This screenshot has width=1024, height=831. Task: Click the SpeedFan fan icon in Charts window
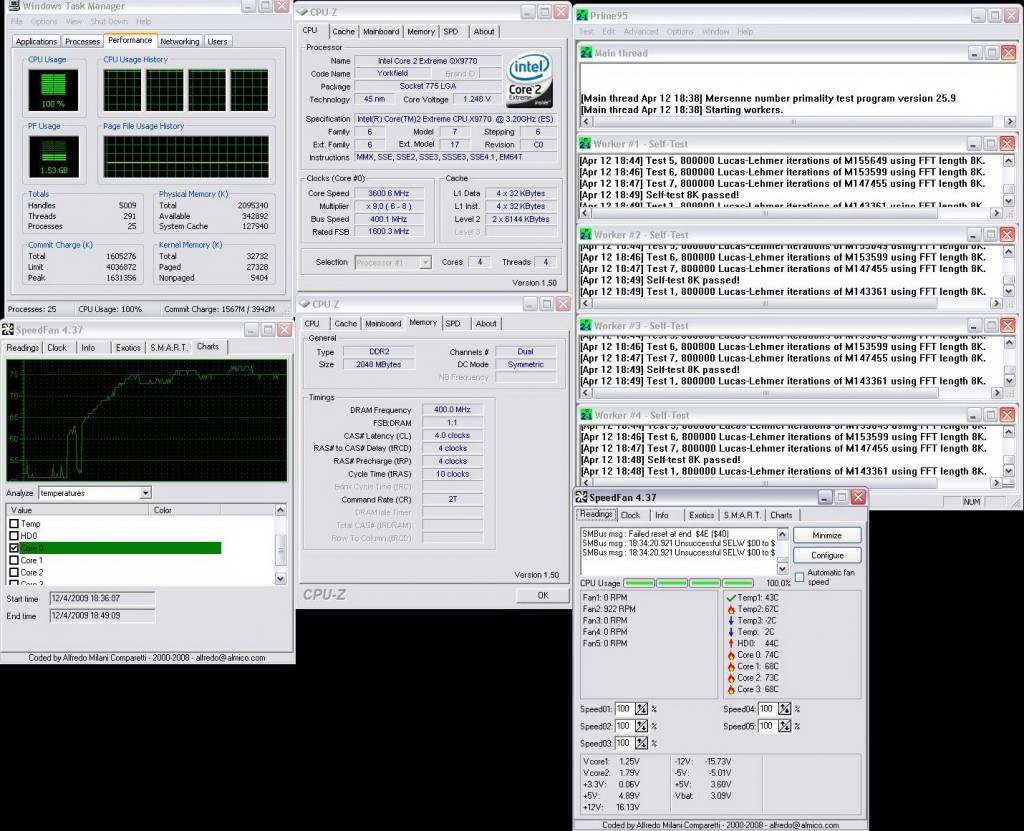pos(8,329)
